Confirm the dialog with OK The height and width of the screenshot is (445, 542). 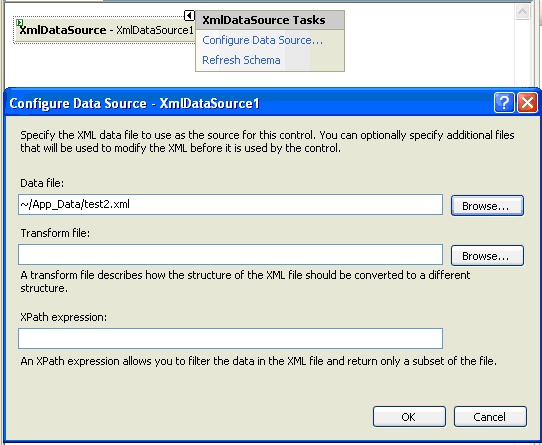pyautogui.click(x=409, y=417)
